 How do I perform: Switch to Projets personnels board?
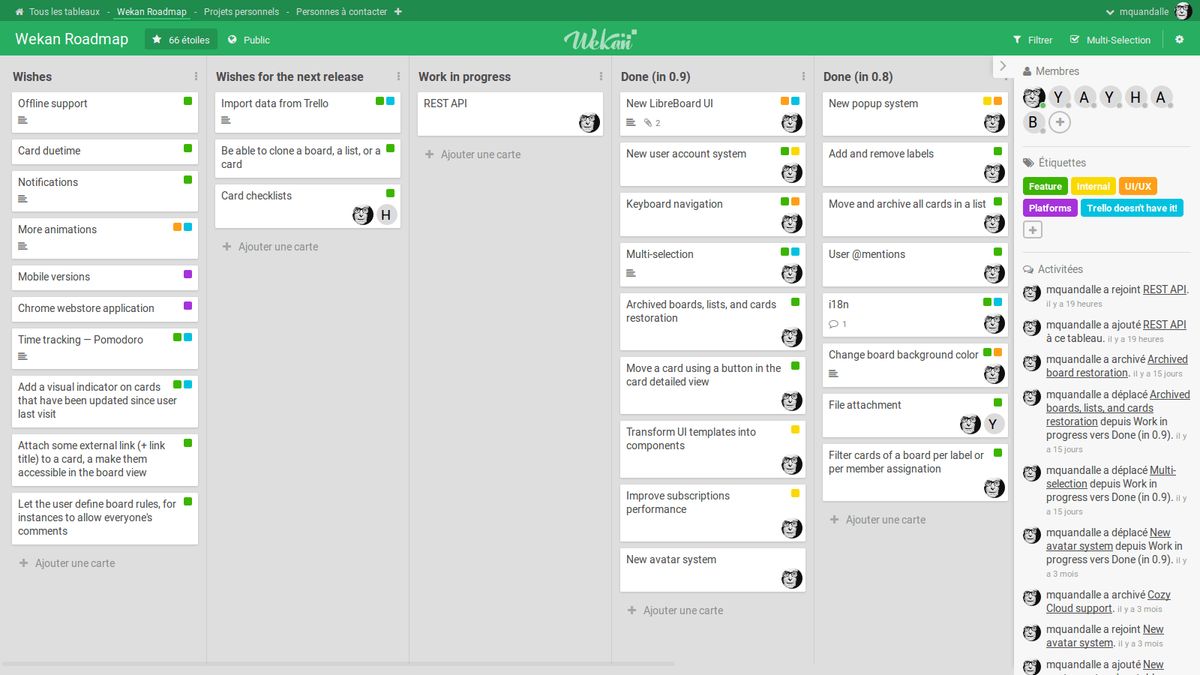click(x=241, y=12)
